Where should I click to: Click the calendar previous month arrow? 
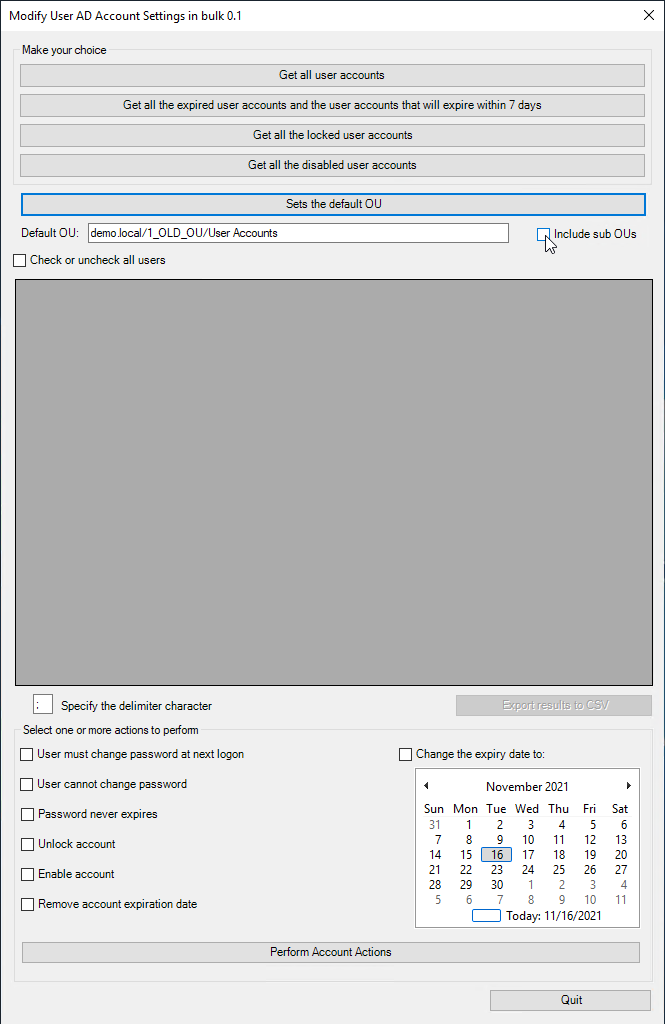(426, 786)
